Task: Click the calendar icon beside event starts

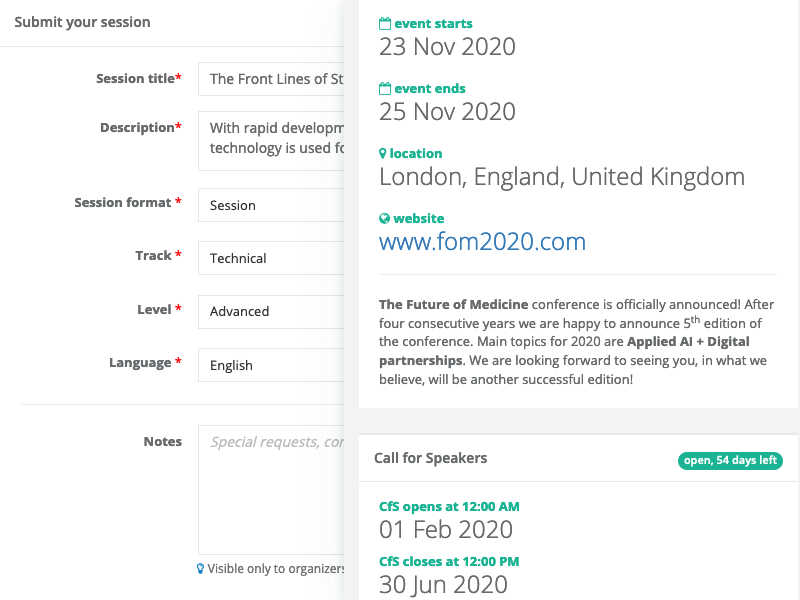Action: (385, 24)
